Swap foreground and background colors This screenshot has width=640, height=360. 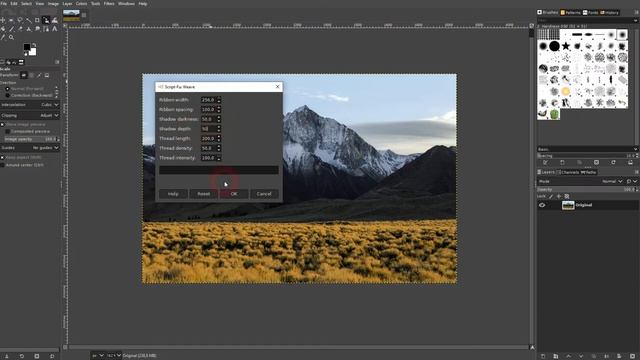pyautogui.click(x=34, y=45)
